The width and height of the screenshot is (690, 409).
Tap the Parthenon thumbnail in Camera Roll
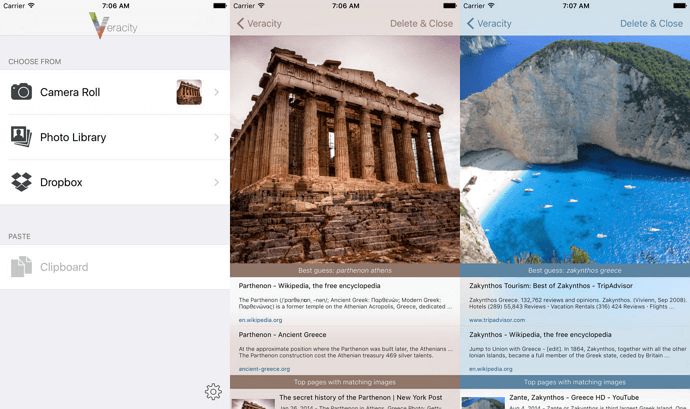pyautogui.click(x=189, y=92)
